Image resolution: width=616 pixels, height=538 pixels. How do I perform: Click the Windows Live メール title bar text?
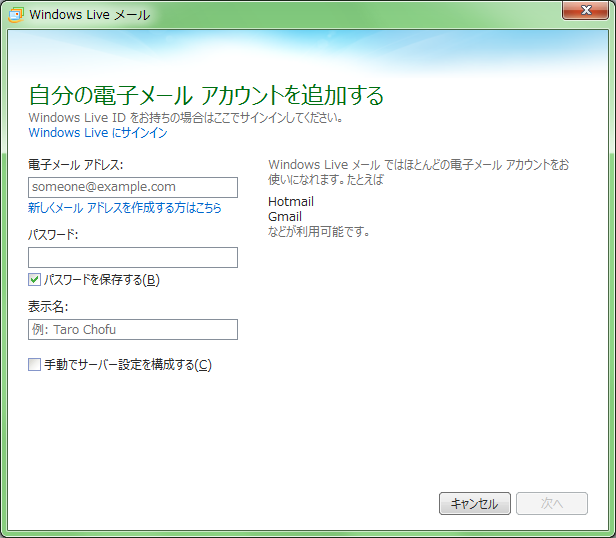coord(90,15)
